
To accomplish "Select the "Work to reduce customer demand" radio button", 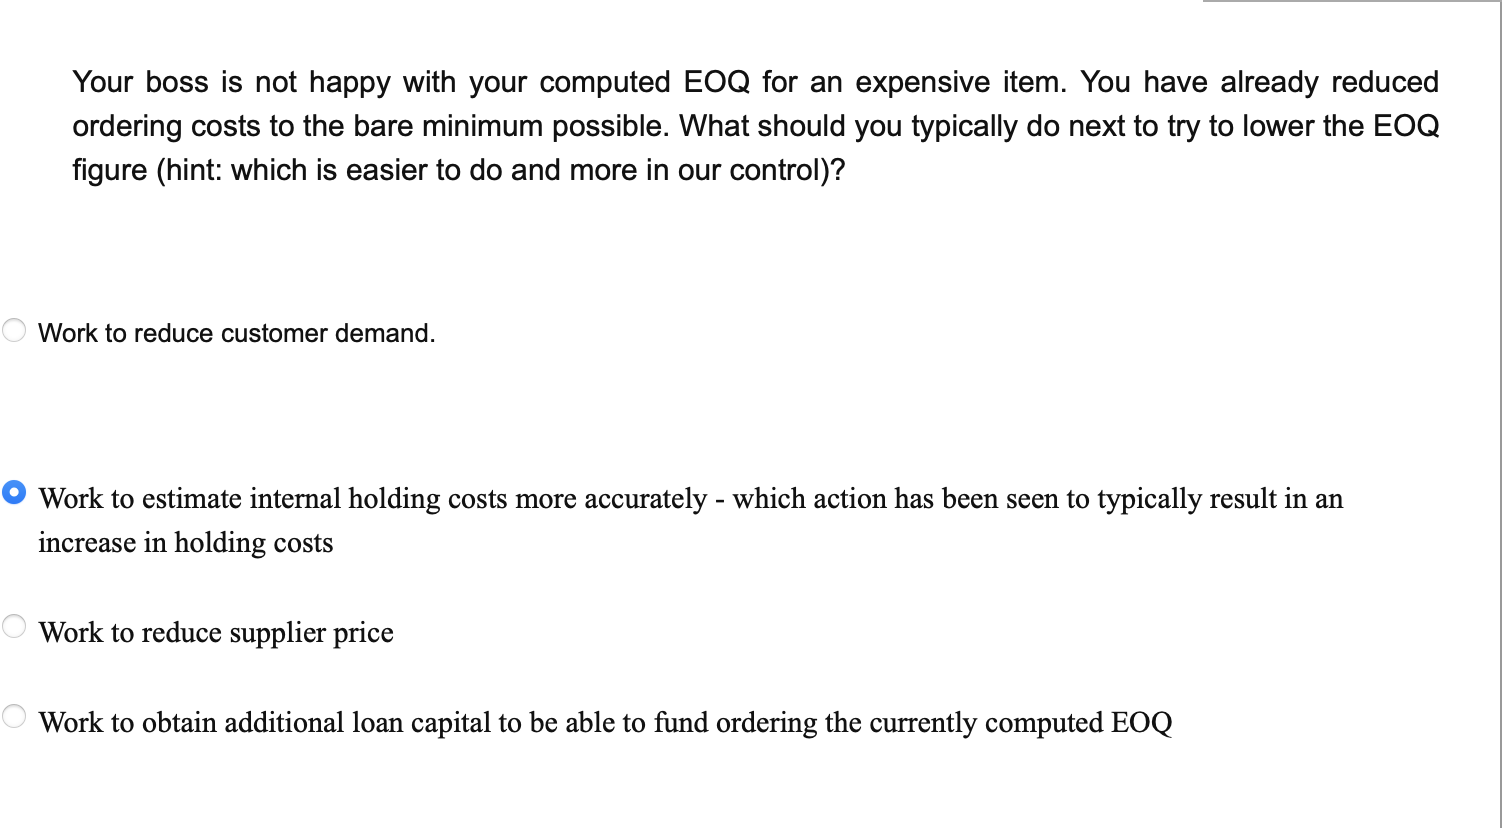I will pyautogui.click(x=14, y=328).
